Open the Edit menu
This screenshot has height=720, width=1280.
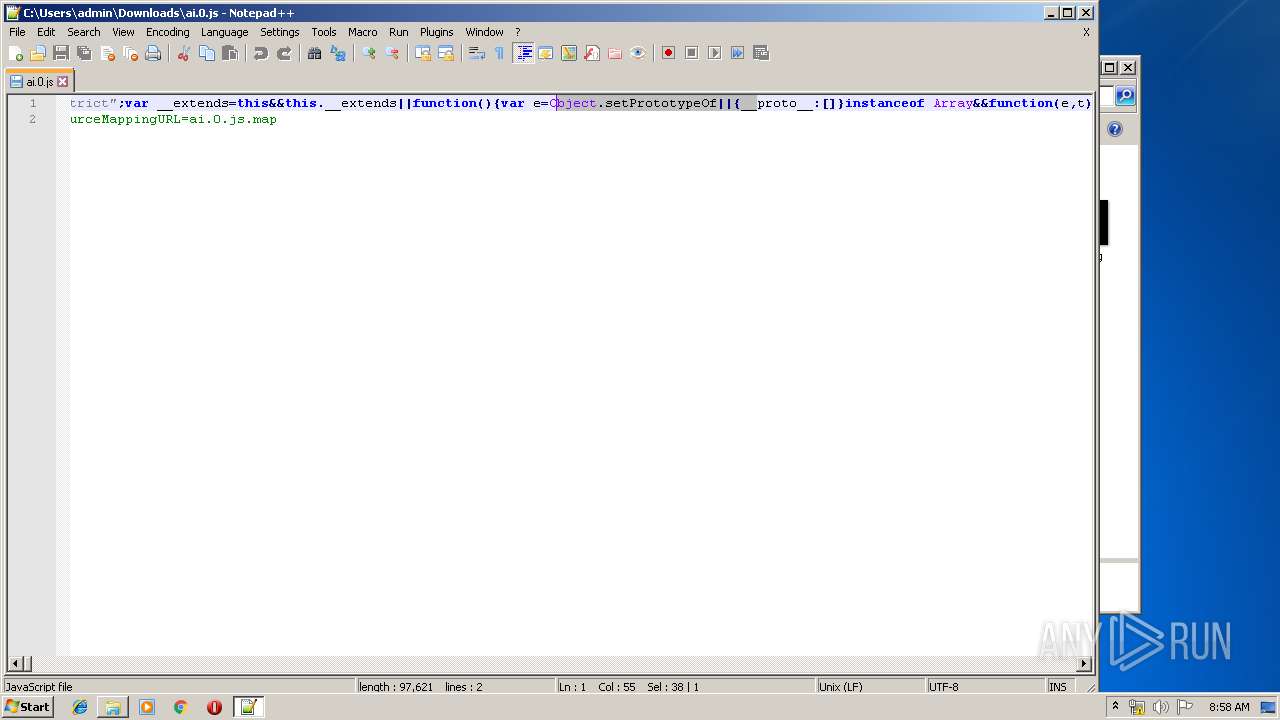[x=46, y=32]
